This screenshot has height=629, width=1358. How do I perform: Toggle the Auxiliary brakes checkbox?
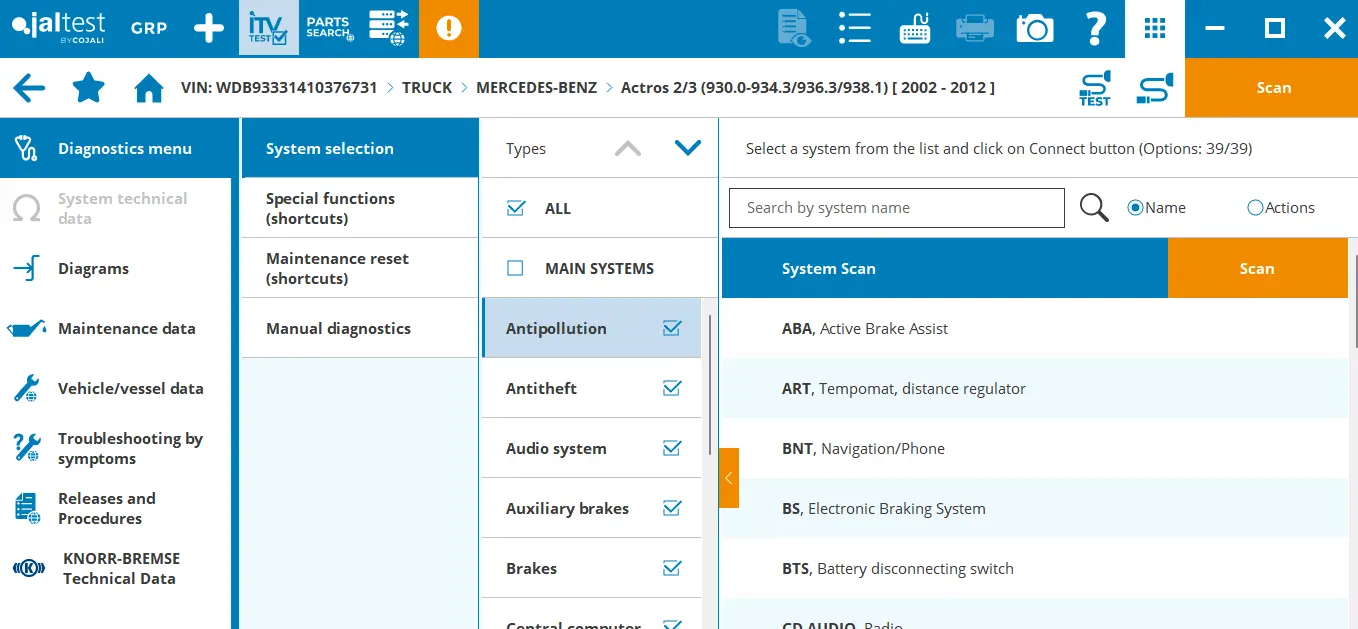672,508
